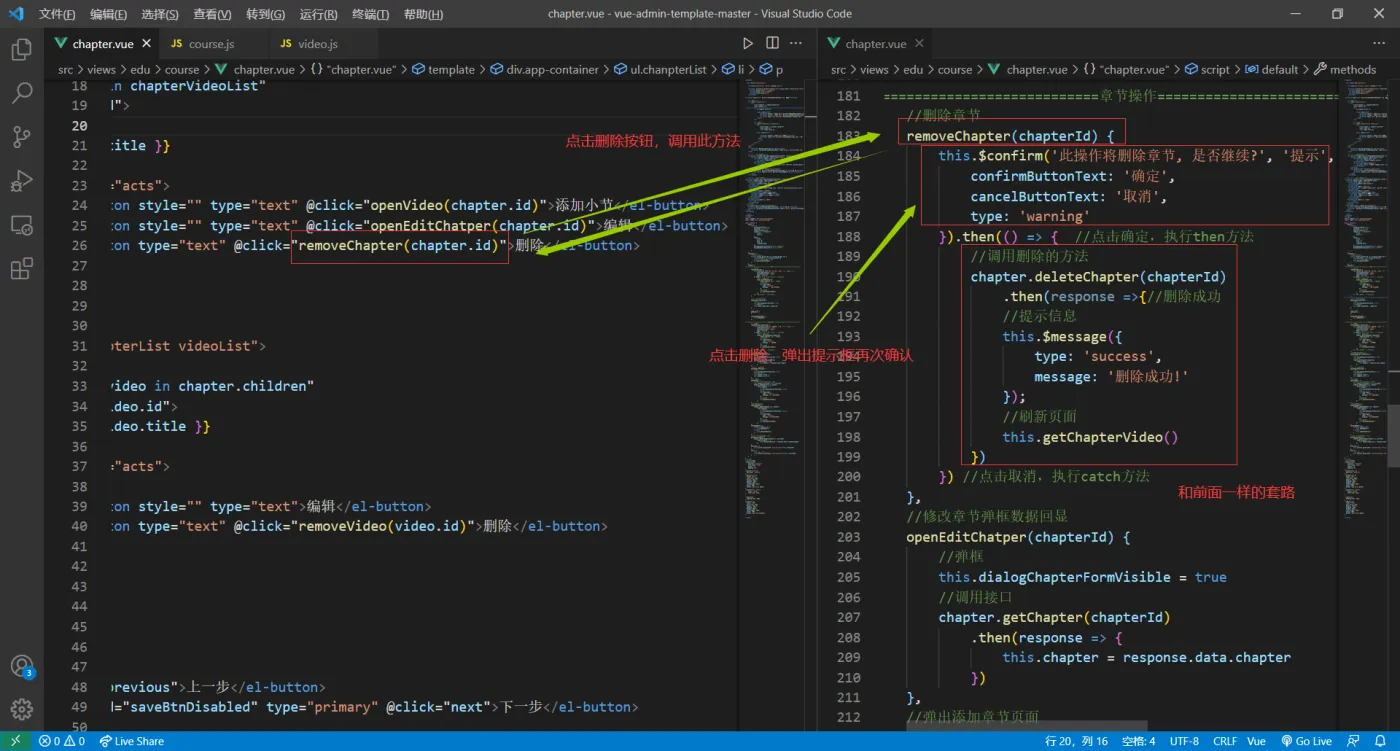Open the 帮助(H) menu
The height and width of the screenshot is (751, 1400).
(423, 14)
